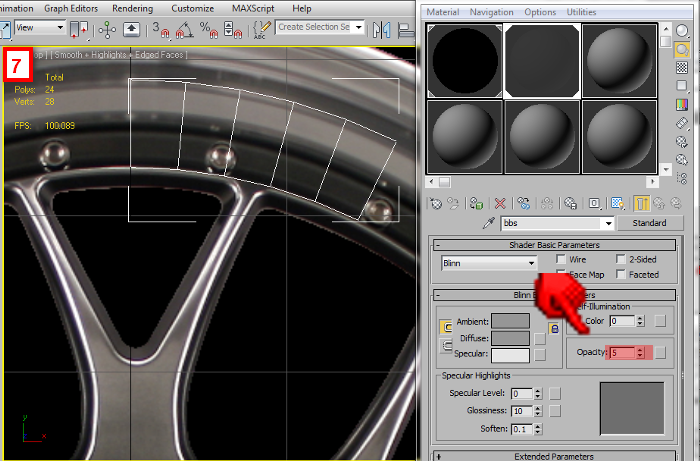Toggle the Percent Snap icon
The image size is (700, 461).
207,28
